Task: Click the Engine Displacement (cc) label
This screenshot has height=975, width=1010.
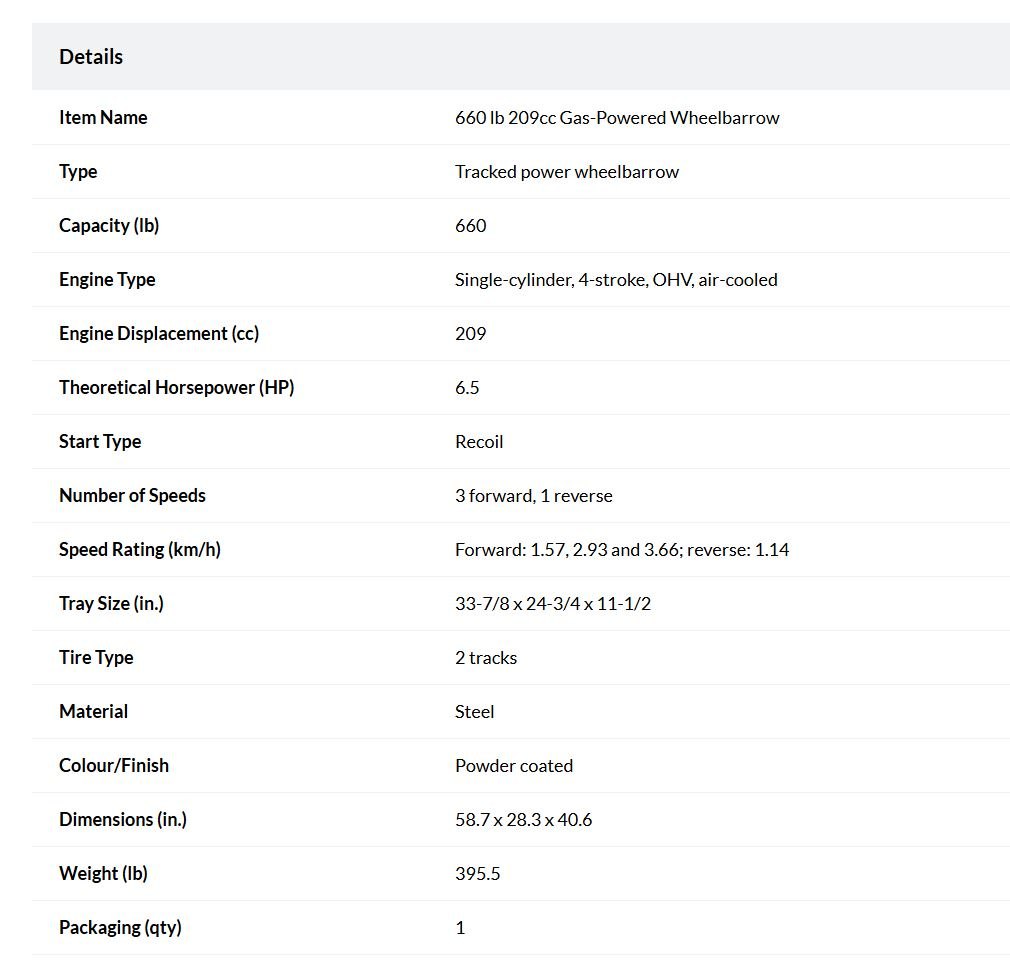Action: (x=159, y=334)
